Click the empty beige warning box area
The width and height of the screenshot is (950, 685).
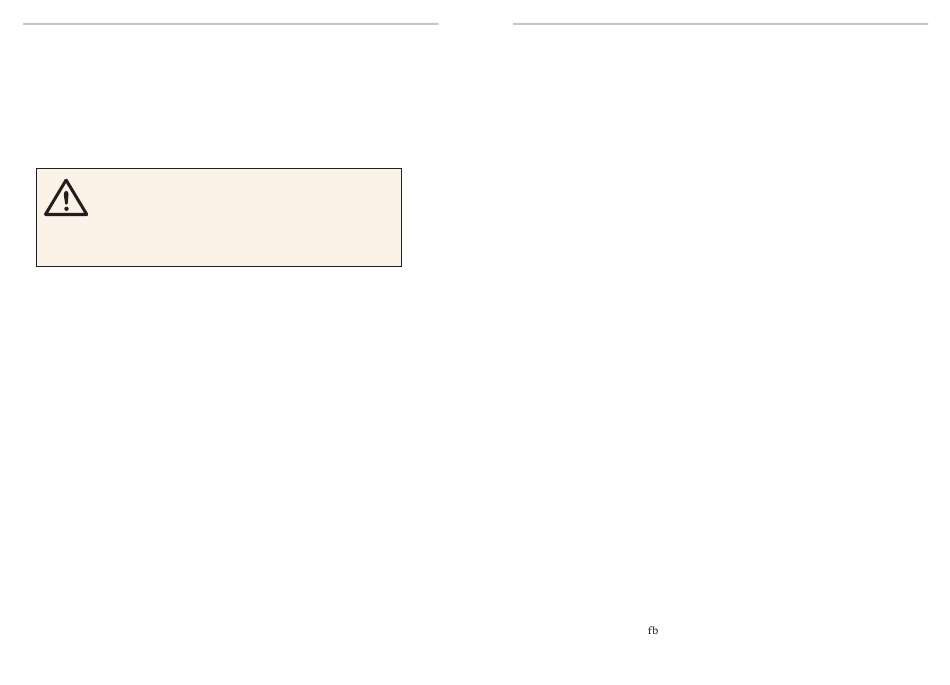242,217
